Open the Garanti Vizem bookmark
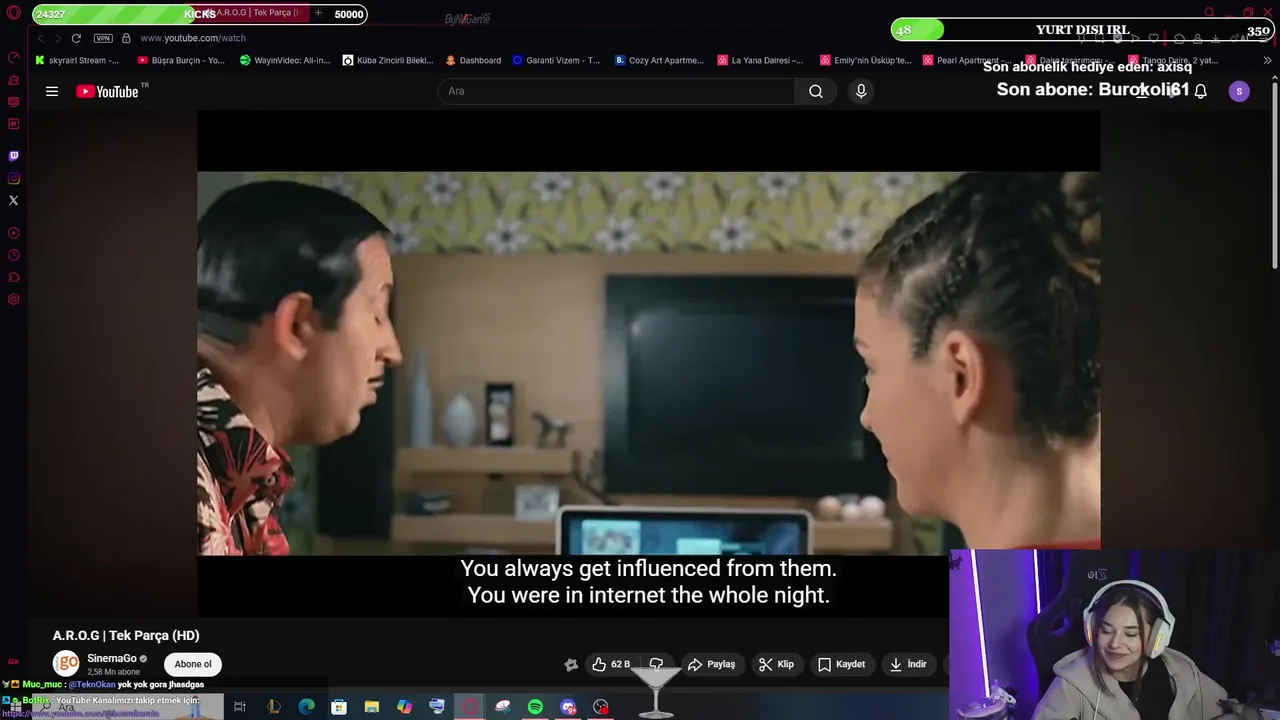 tap(556, 60)
